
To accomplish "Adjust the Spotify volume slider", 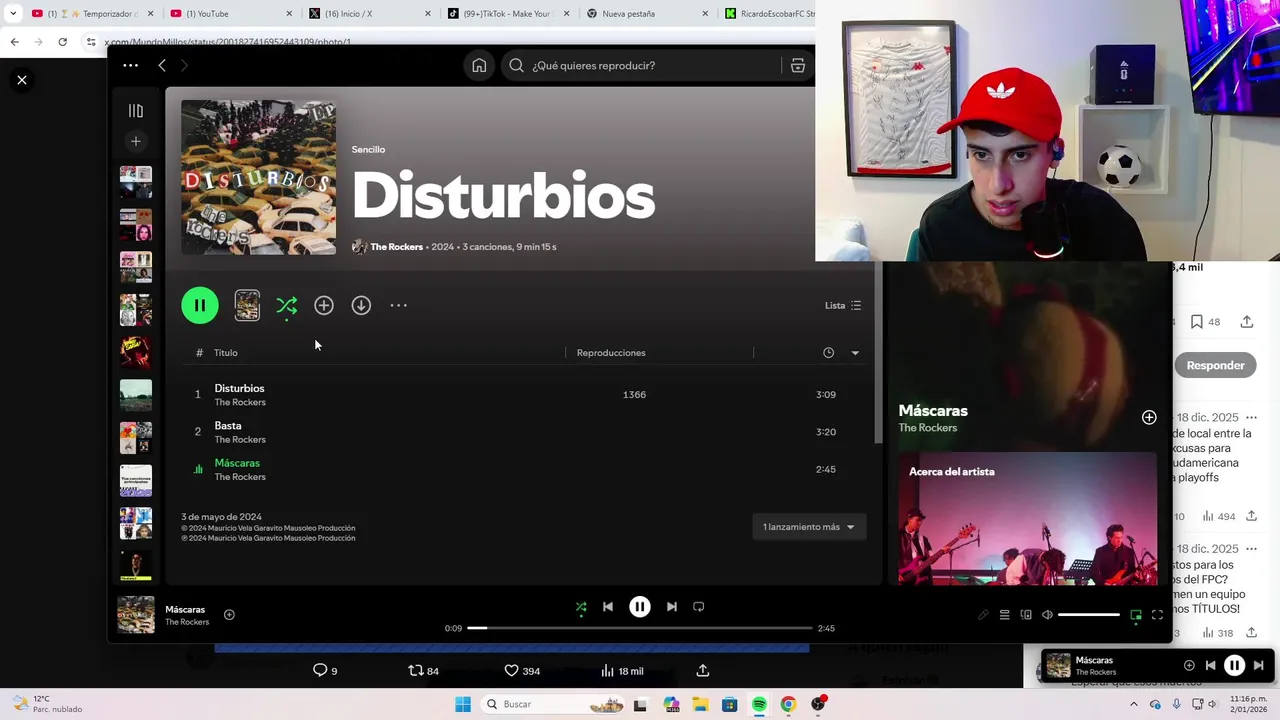I will click(1089, 615).
